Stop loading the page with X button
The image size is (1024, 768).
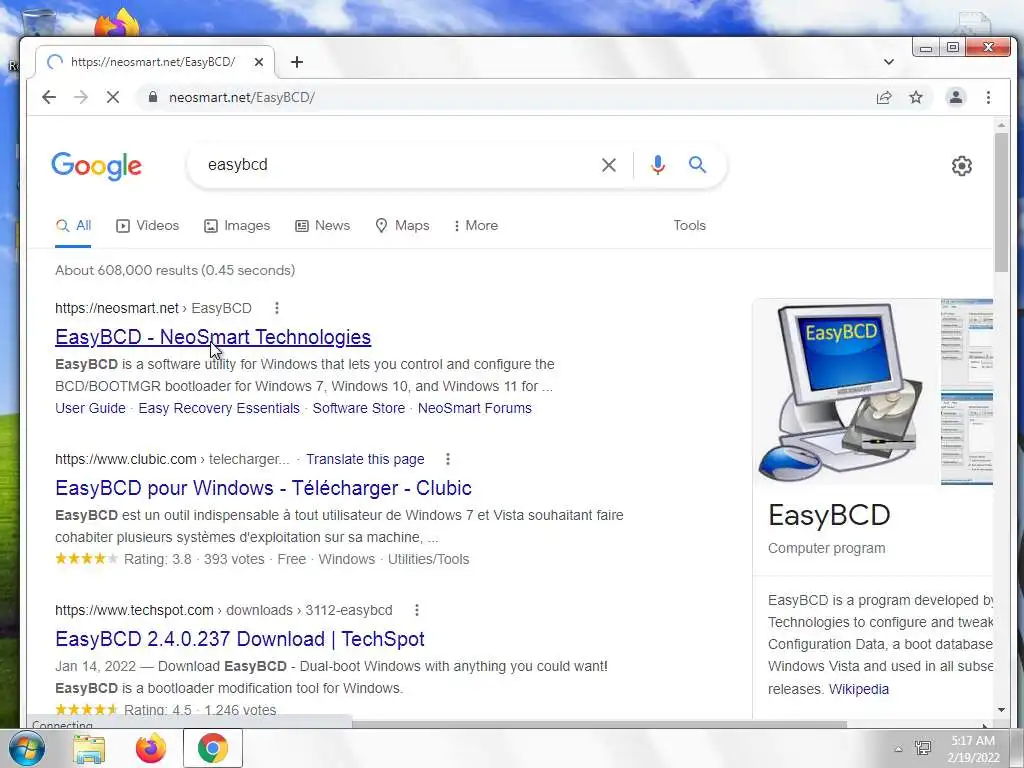113,97
